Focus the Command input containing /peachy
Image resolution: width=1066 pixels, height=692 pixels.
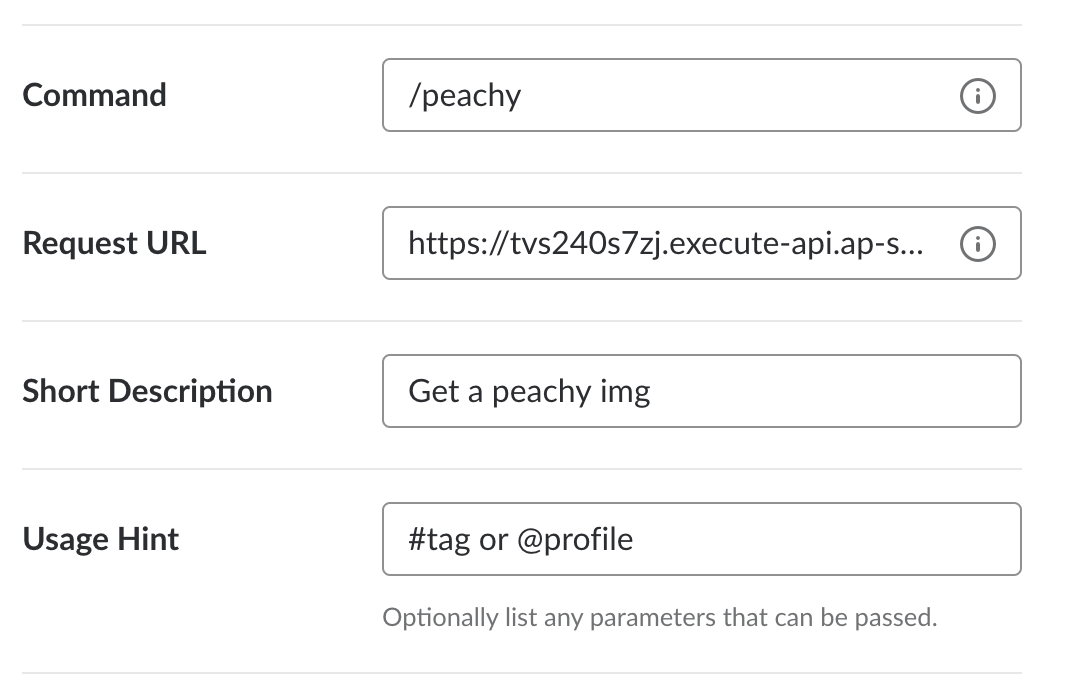pos(702,95)
